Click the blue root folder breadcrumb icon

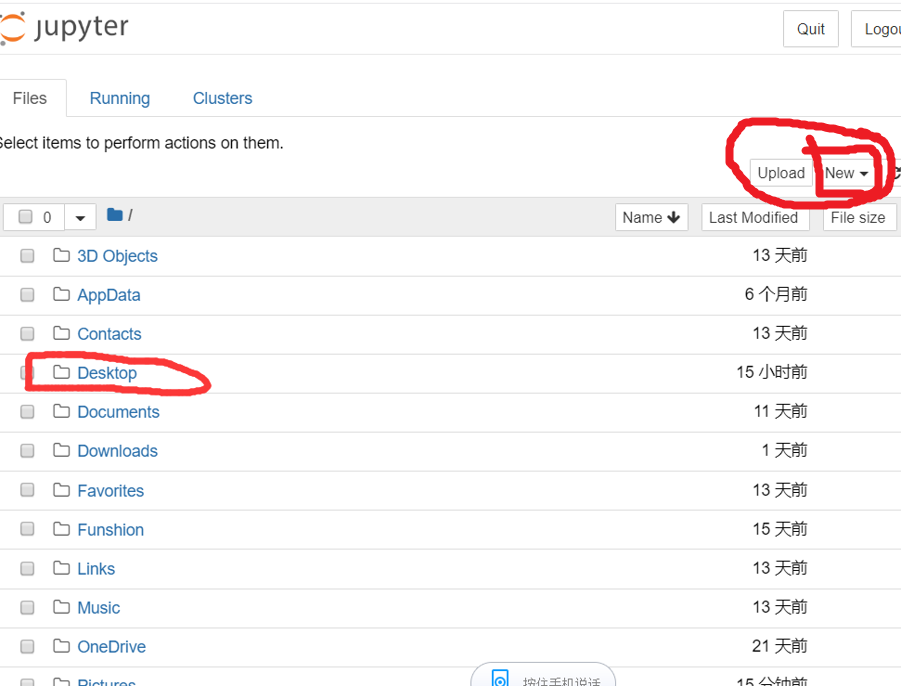point(115,215)
